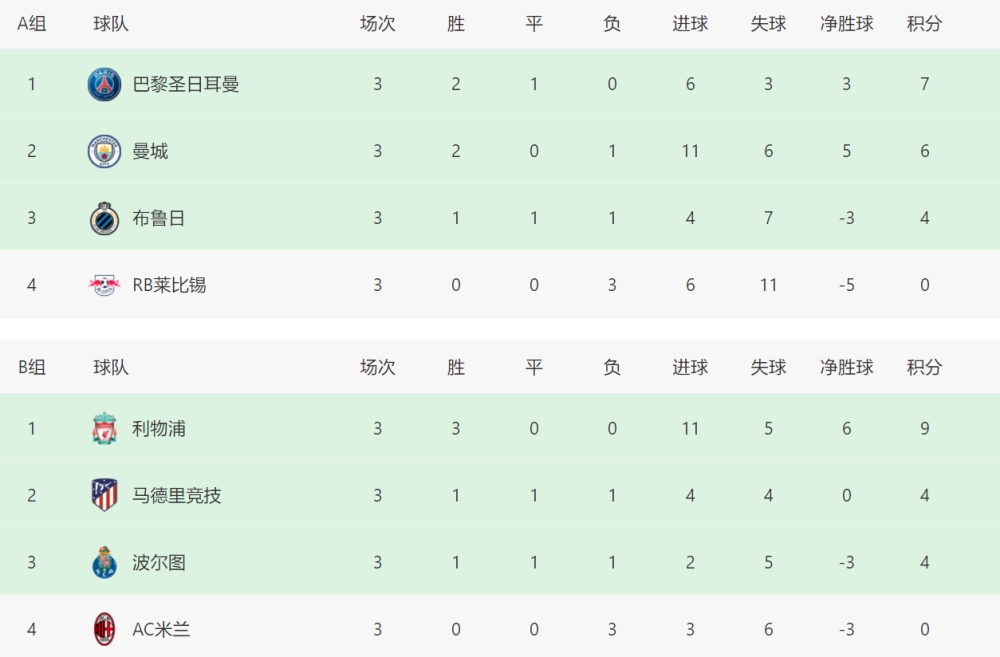This screenshot has width=1000, height=657.
Task: Select the 利物浦 team name
Action: pyautogui.click(x=159, y=429)
